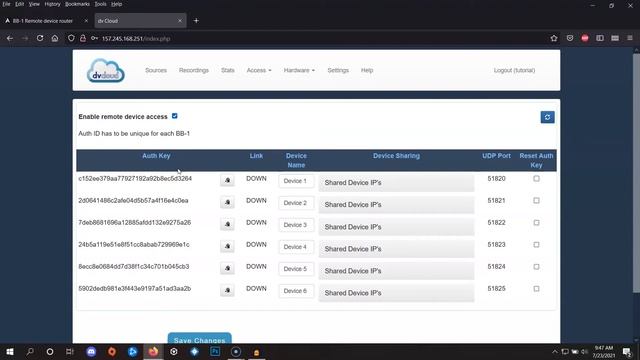Screen dimensions: 640x360
Task: Copy auth key for Device 1
Action: [227, 180]
